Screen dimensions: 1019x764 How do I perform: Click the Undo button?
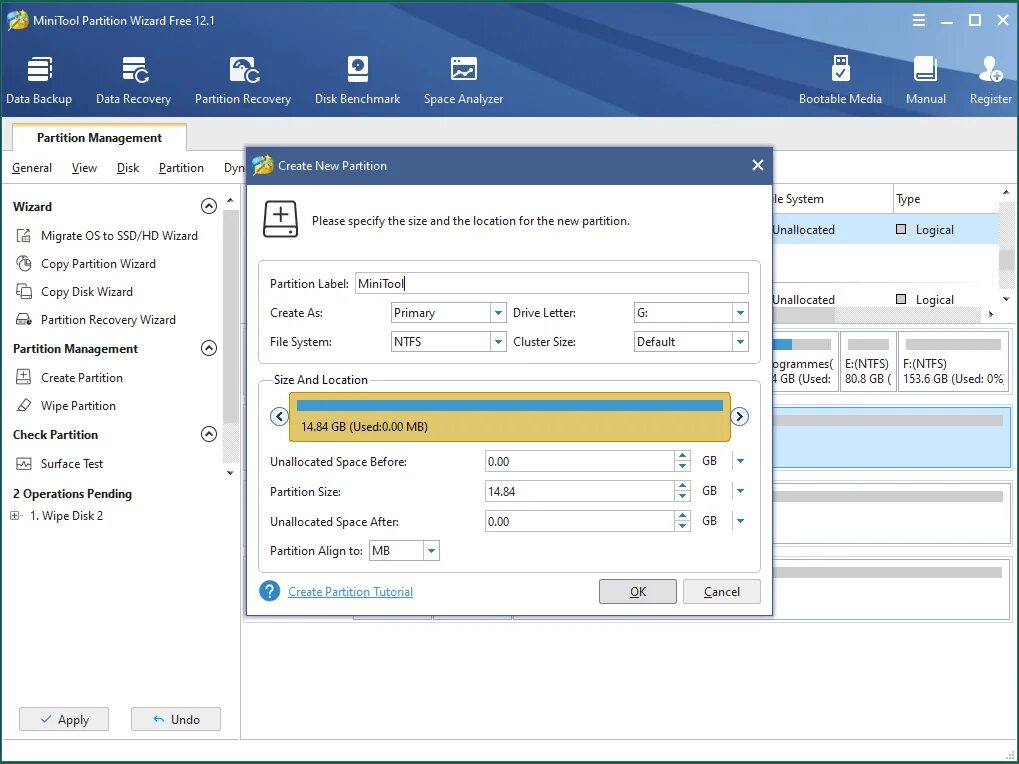(175, 719)
